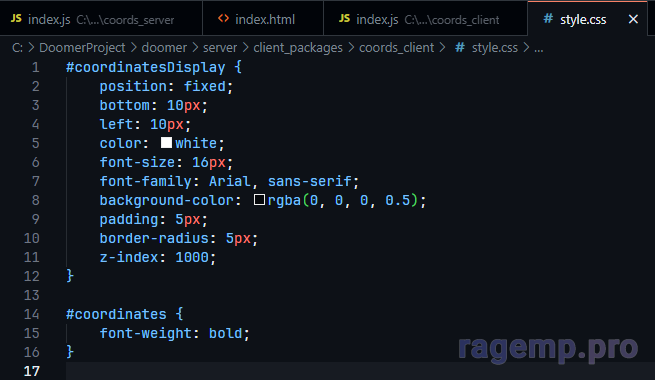The height and width of the screenshot is (380, 655).
Task: Open the rgba background color swatch
Action: 259,200
